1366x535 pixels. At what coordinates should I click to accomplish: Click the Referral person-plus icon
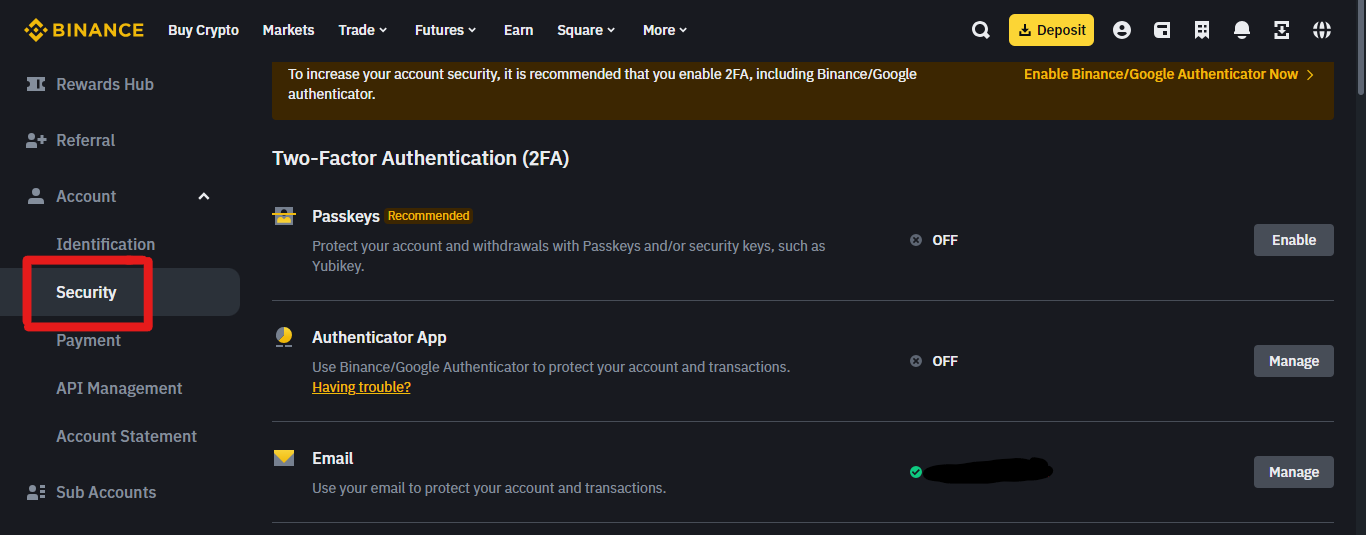36,140
